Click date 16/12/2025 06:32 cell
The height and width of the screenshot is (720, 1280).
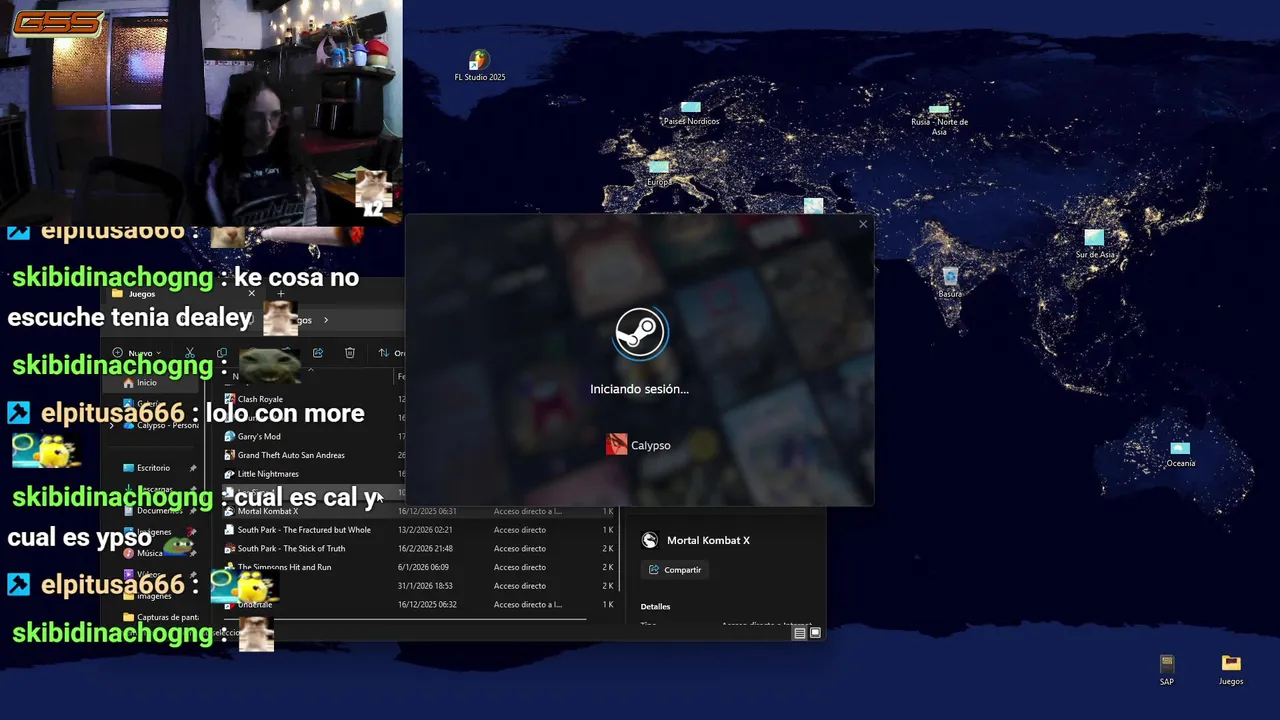click(427, 605)
